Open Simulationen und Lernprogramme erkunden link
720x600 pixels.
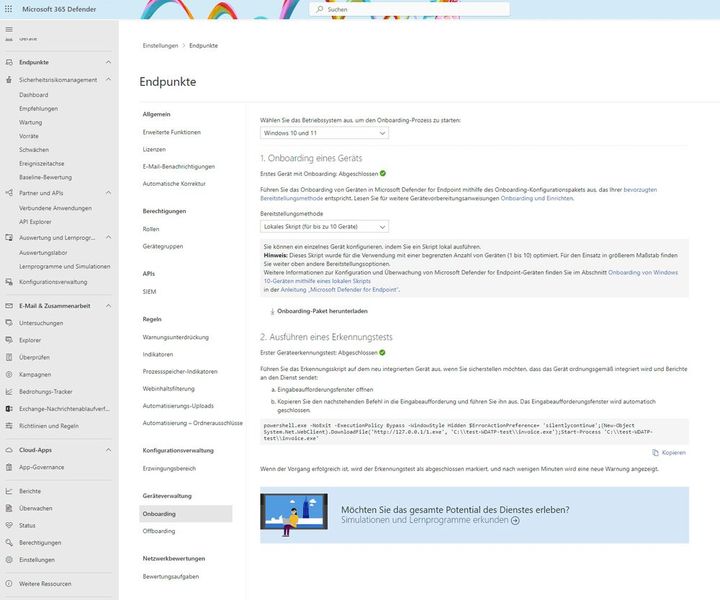pyautogui.click(x=430, y=520)
